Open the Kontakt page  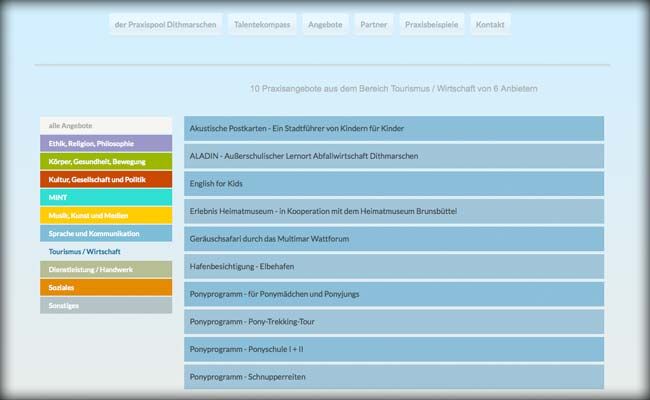(490, 24)
